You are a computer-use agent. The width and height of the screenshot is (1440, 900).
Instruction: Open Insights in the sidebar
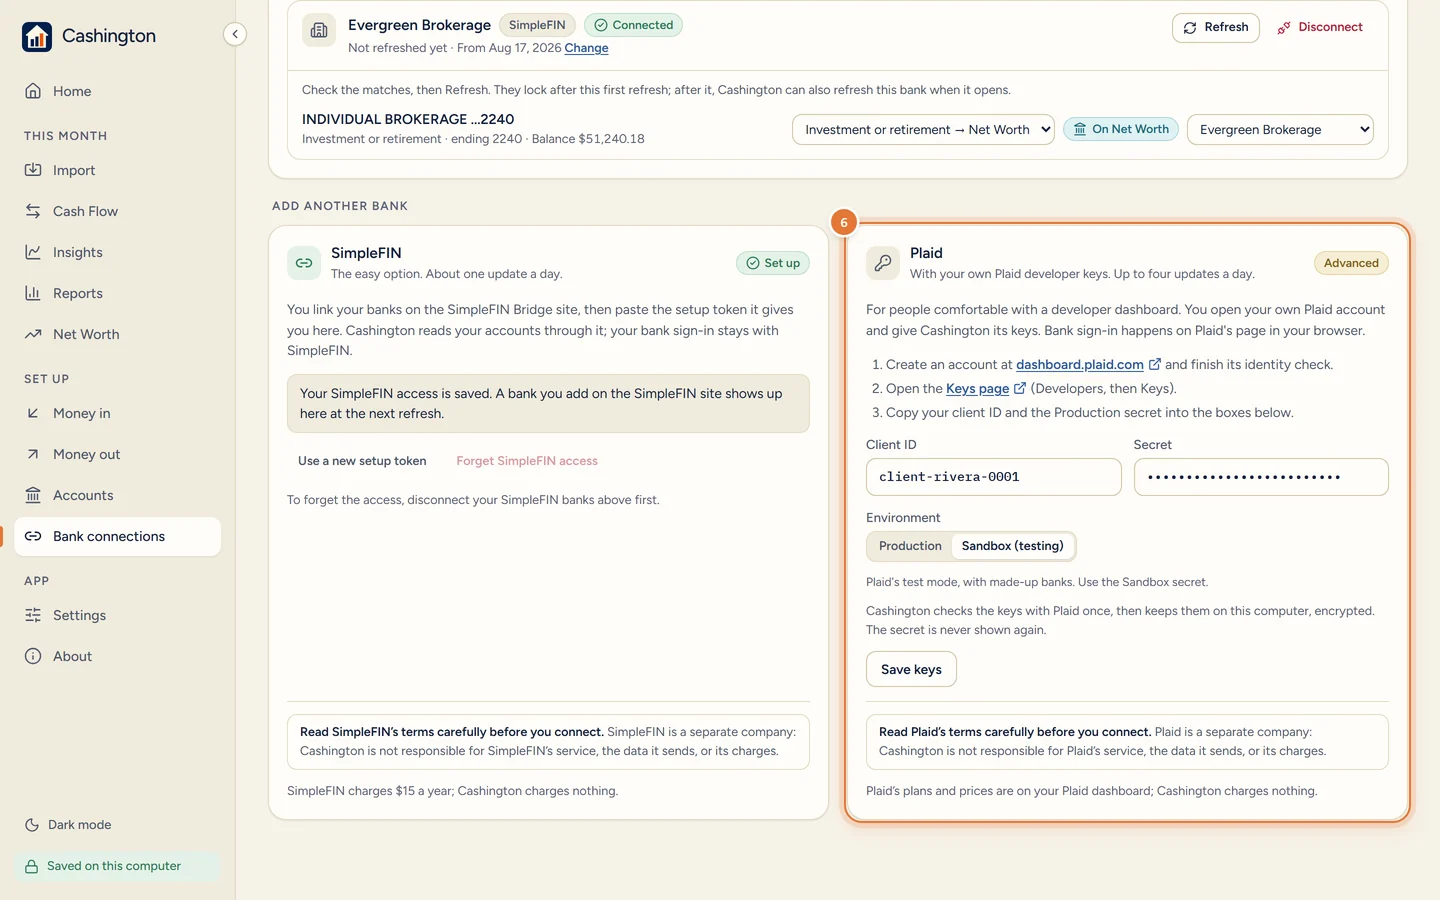(x=118, y=252)
